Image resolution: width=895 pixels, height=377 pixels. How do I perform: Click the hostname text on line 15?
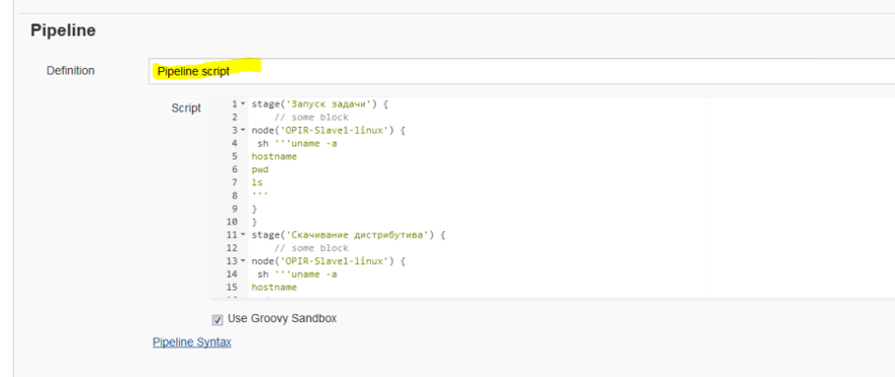[x=274, y=287]
